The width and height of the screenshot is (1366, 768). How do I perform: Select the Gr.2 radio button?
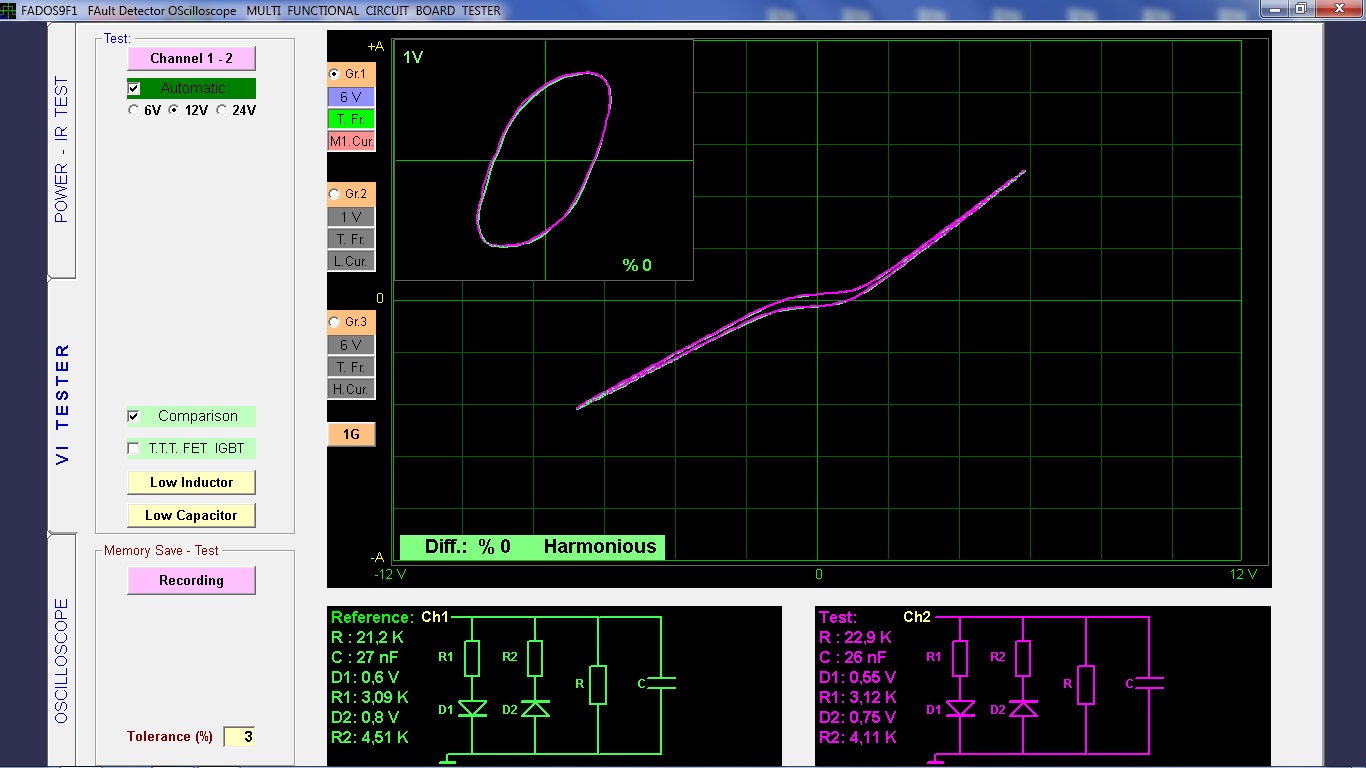pos(335,194)
